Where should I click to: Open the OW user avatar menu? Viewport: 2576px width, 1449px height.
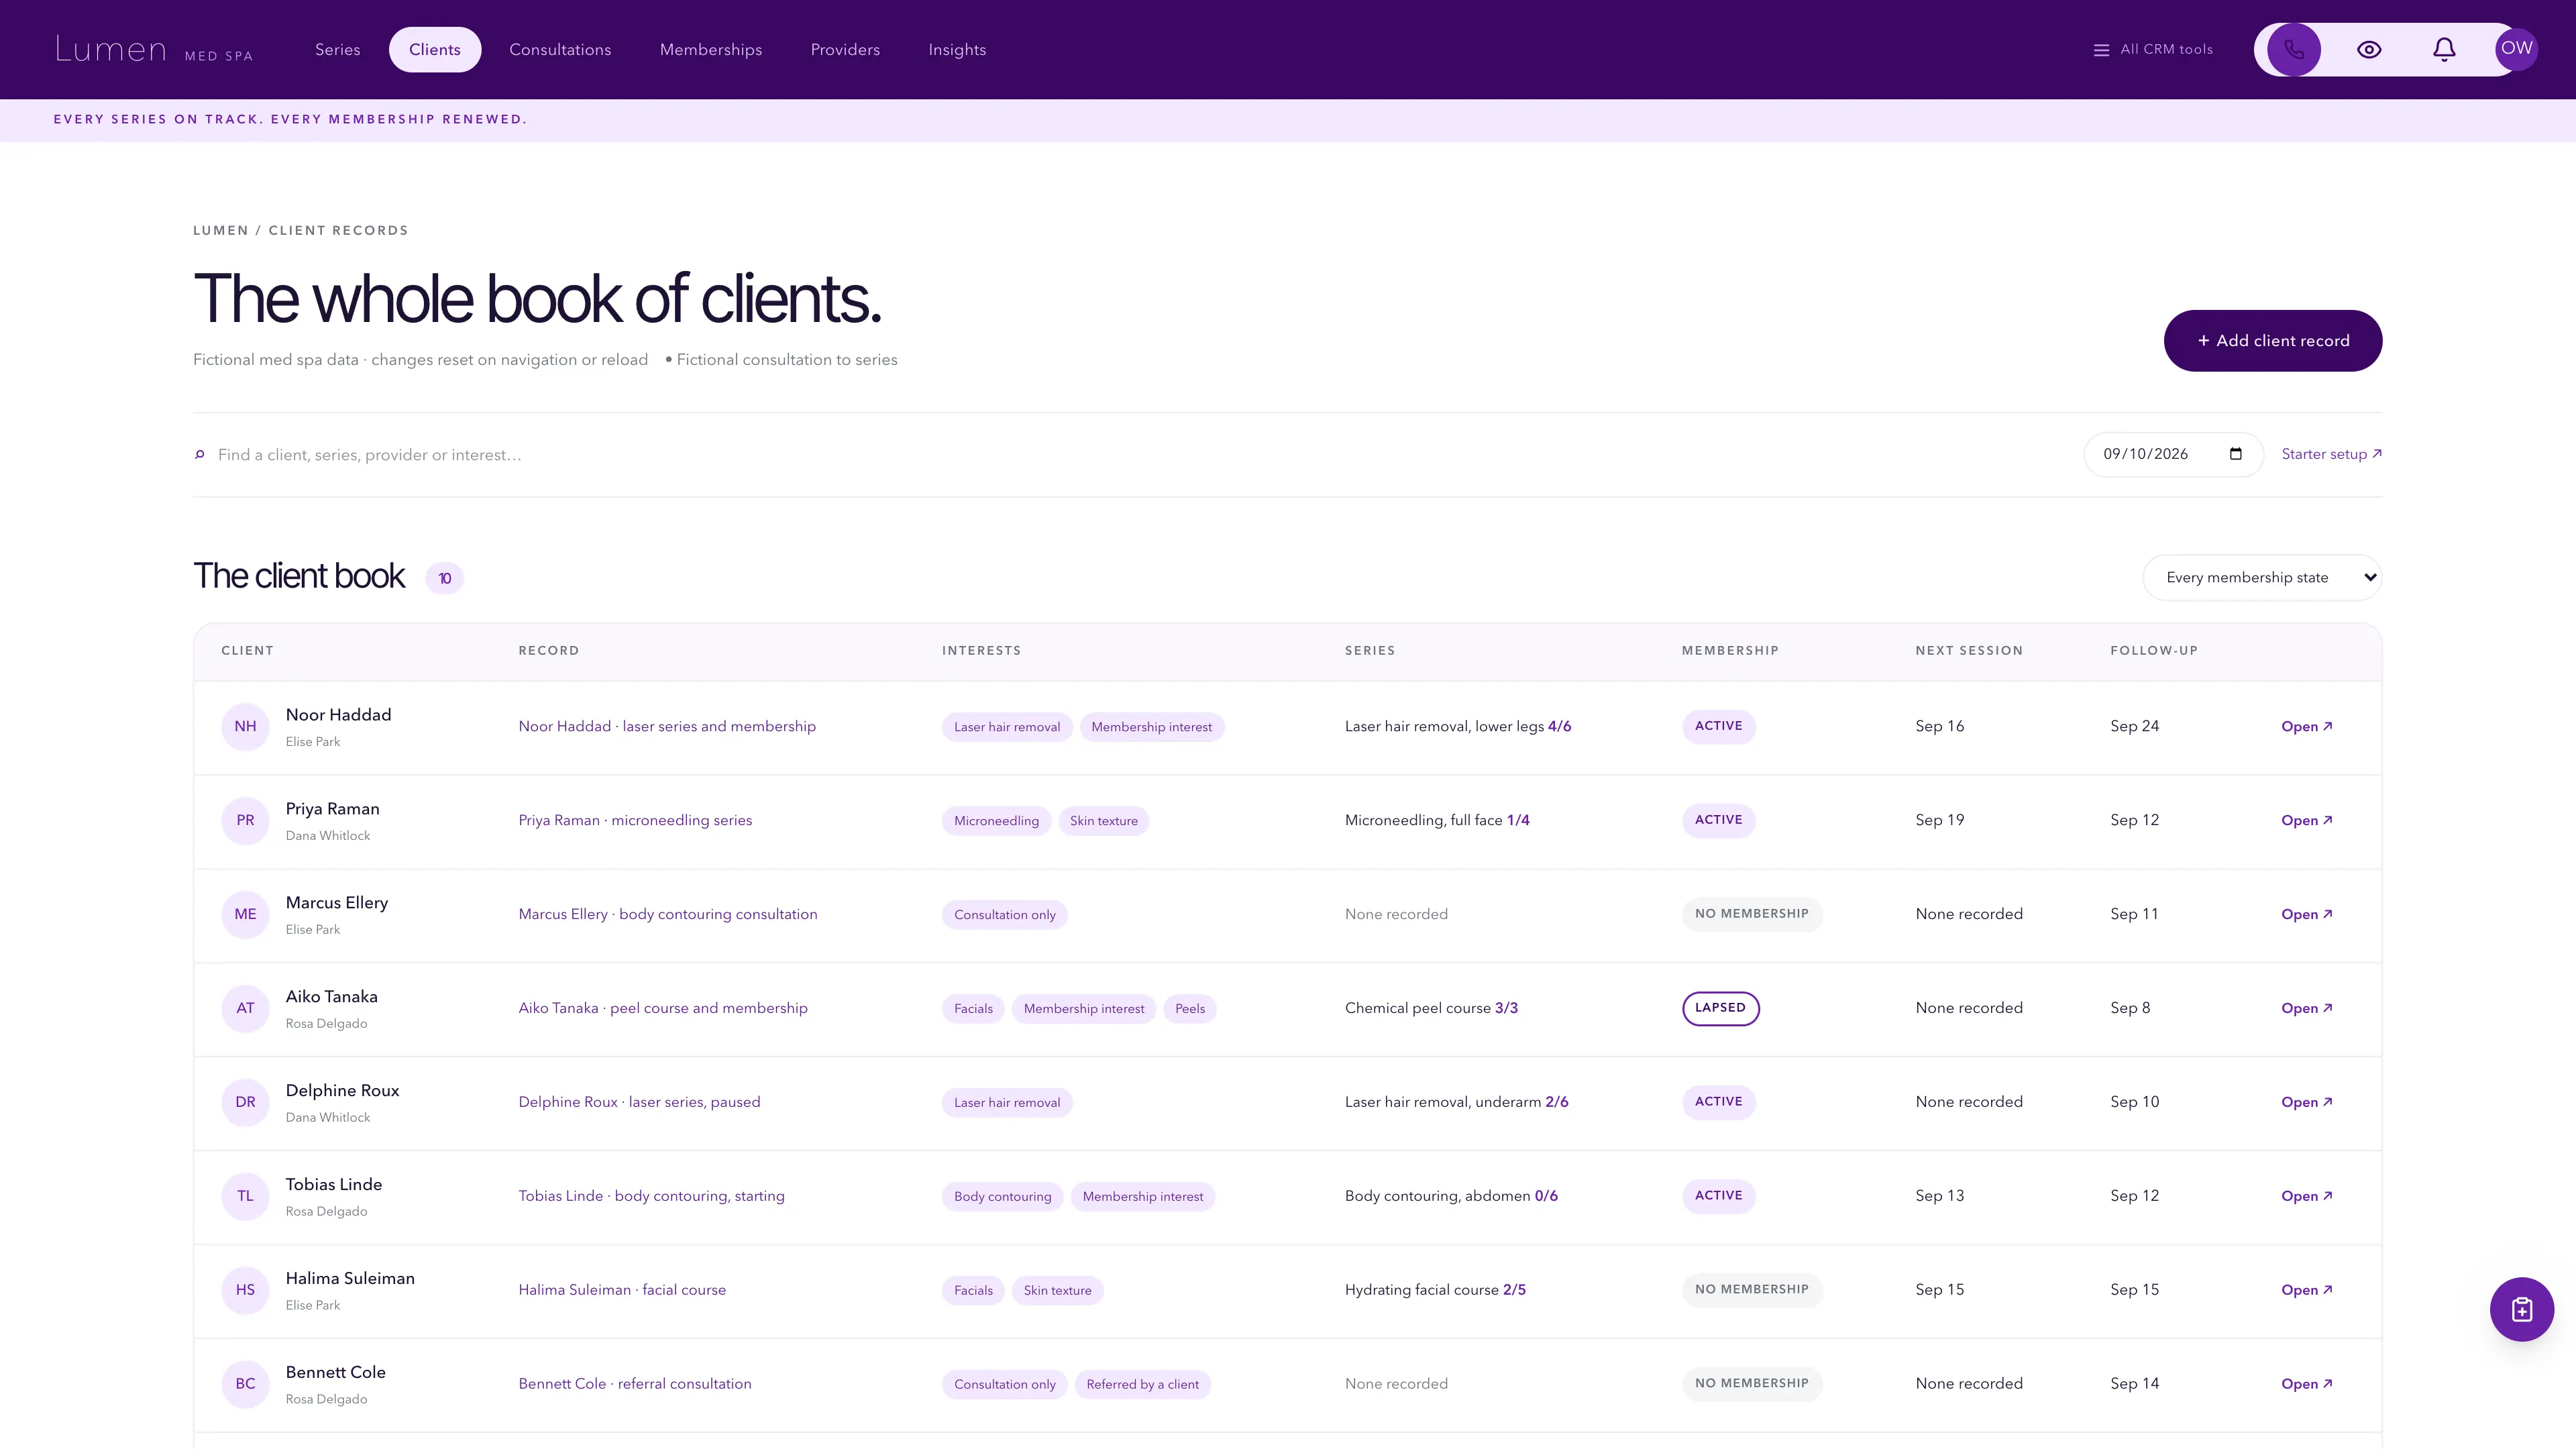2516,49
